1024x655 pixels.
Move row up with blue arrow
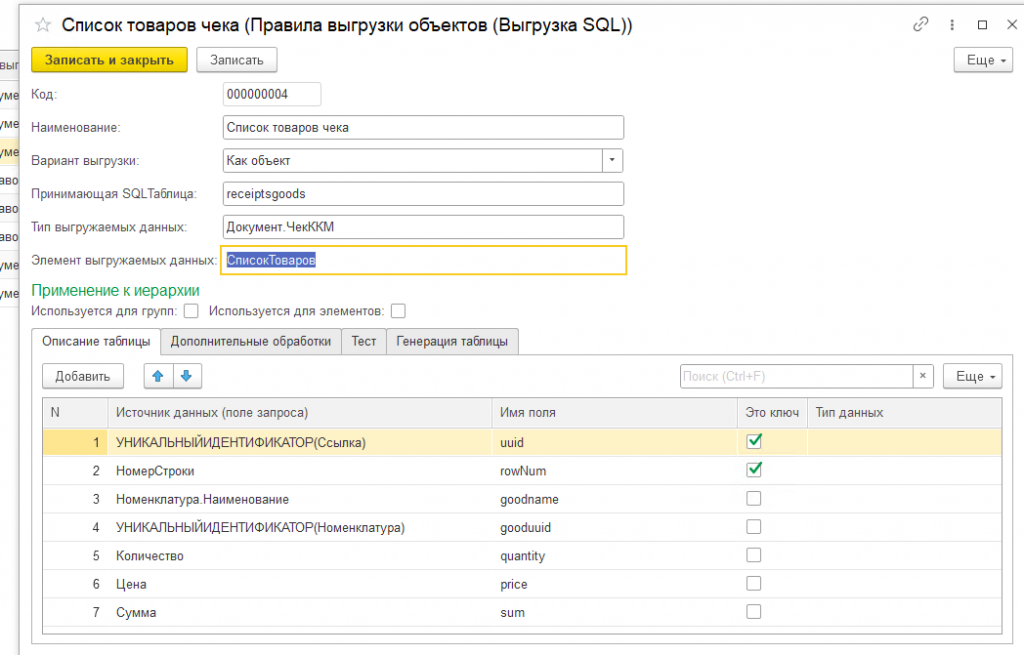(159, 376)
